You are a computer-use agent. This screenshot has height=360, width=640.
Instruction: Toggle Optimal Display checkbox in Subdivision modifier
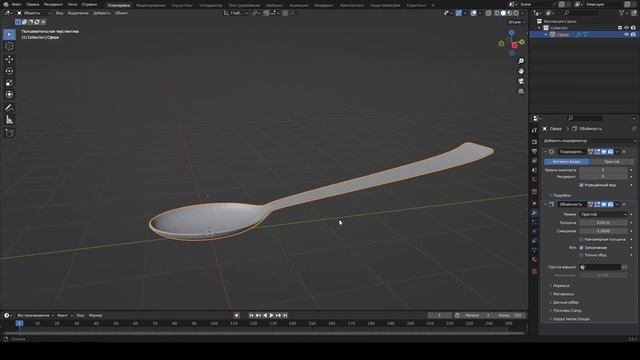(x=581, y=185)
